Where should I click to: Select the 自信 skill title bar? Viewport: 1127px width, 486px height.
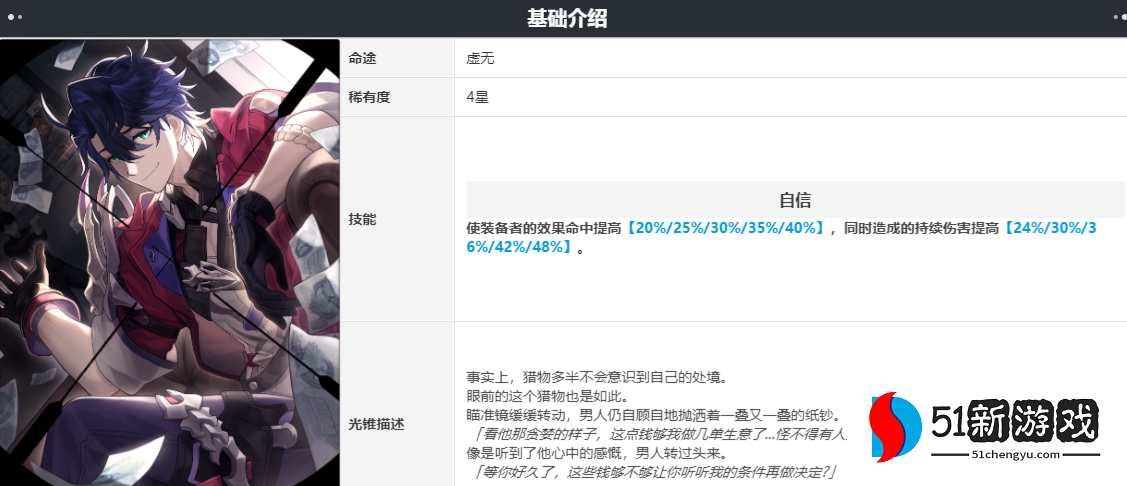pyautogui.click(x=795, y=199)
